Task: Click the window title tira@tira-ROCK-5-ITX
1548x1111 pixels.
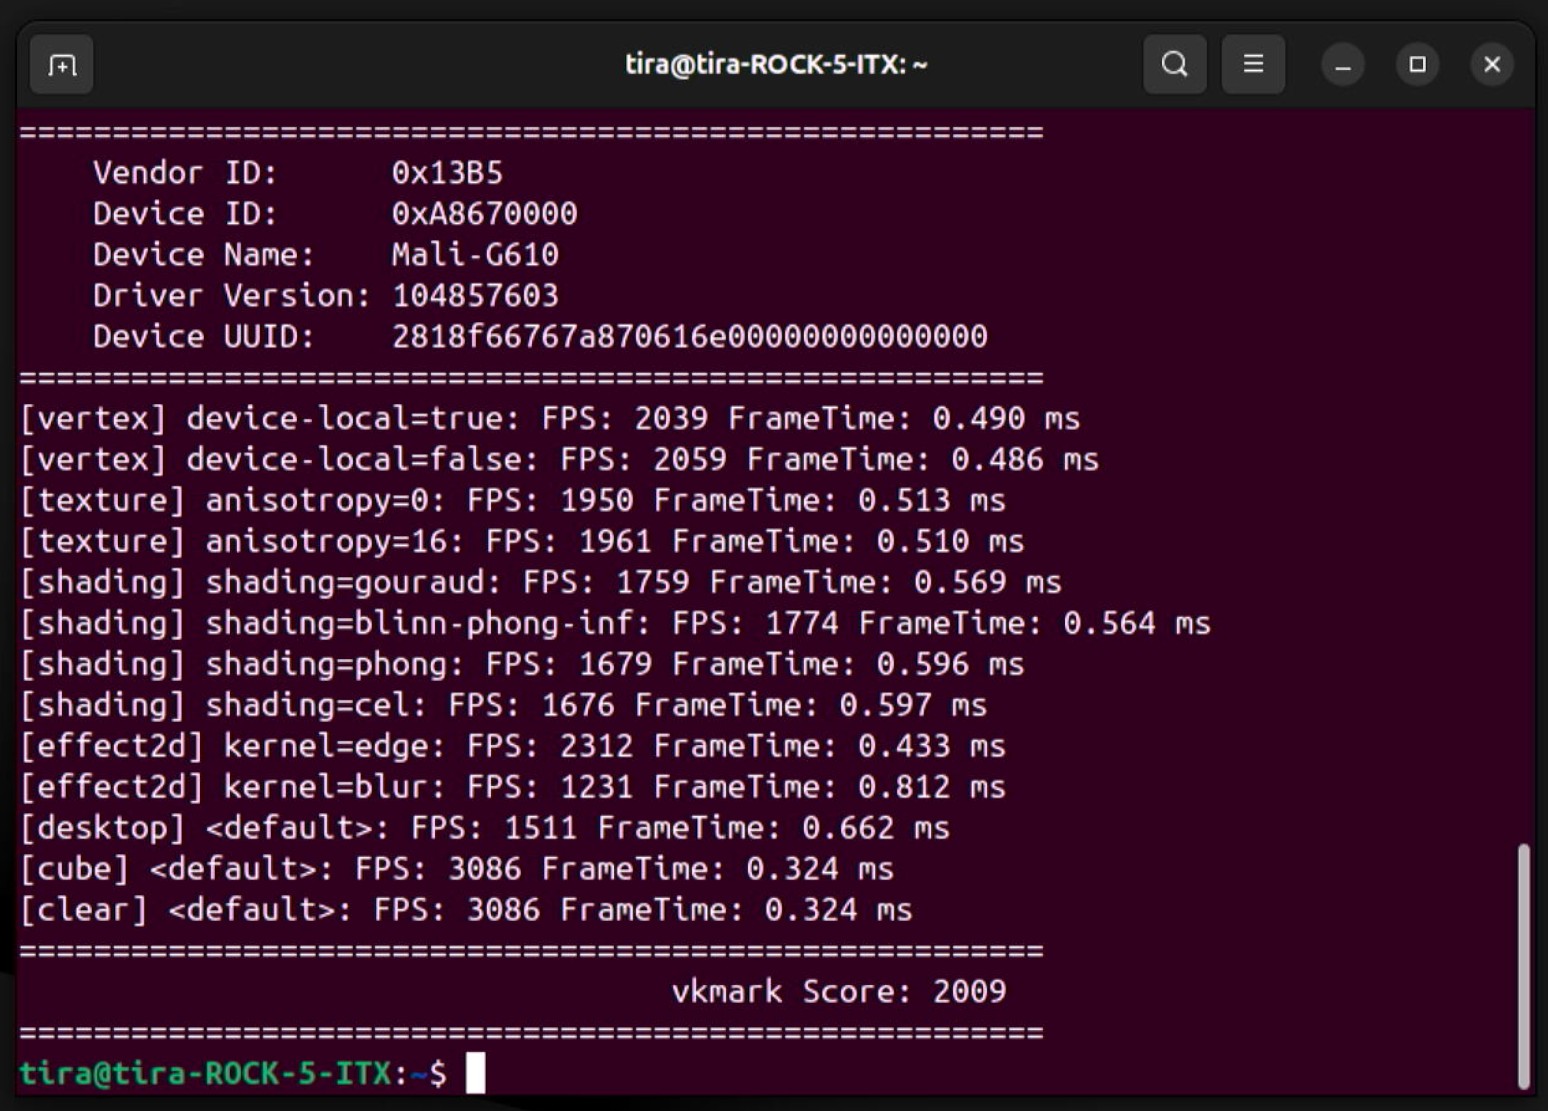Action: 776,65
